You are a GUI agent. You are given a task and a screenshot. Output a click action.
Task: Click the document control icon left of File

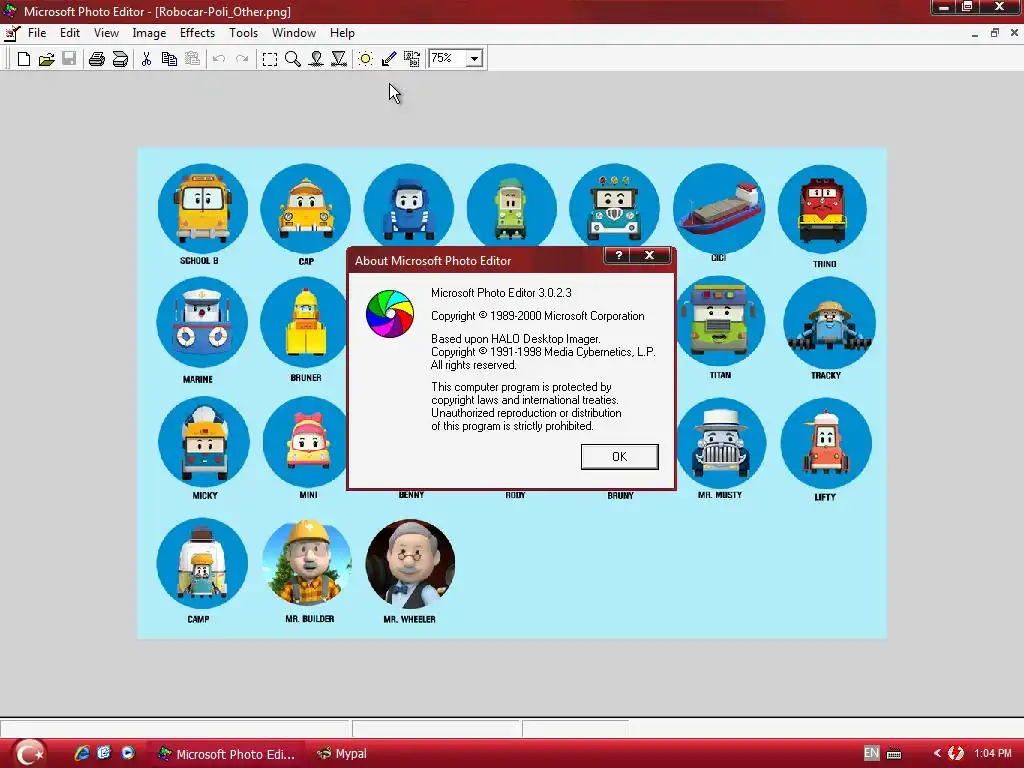pyautogui.click(x=12, y=33)
